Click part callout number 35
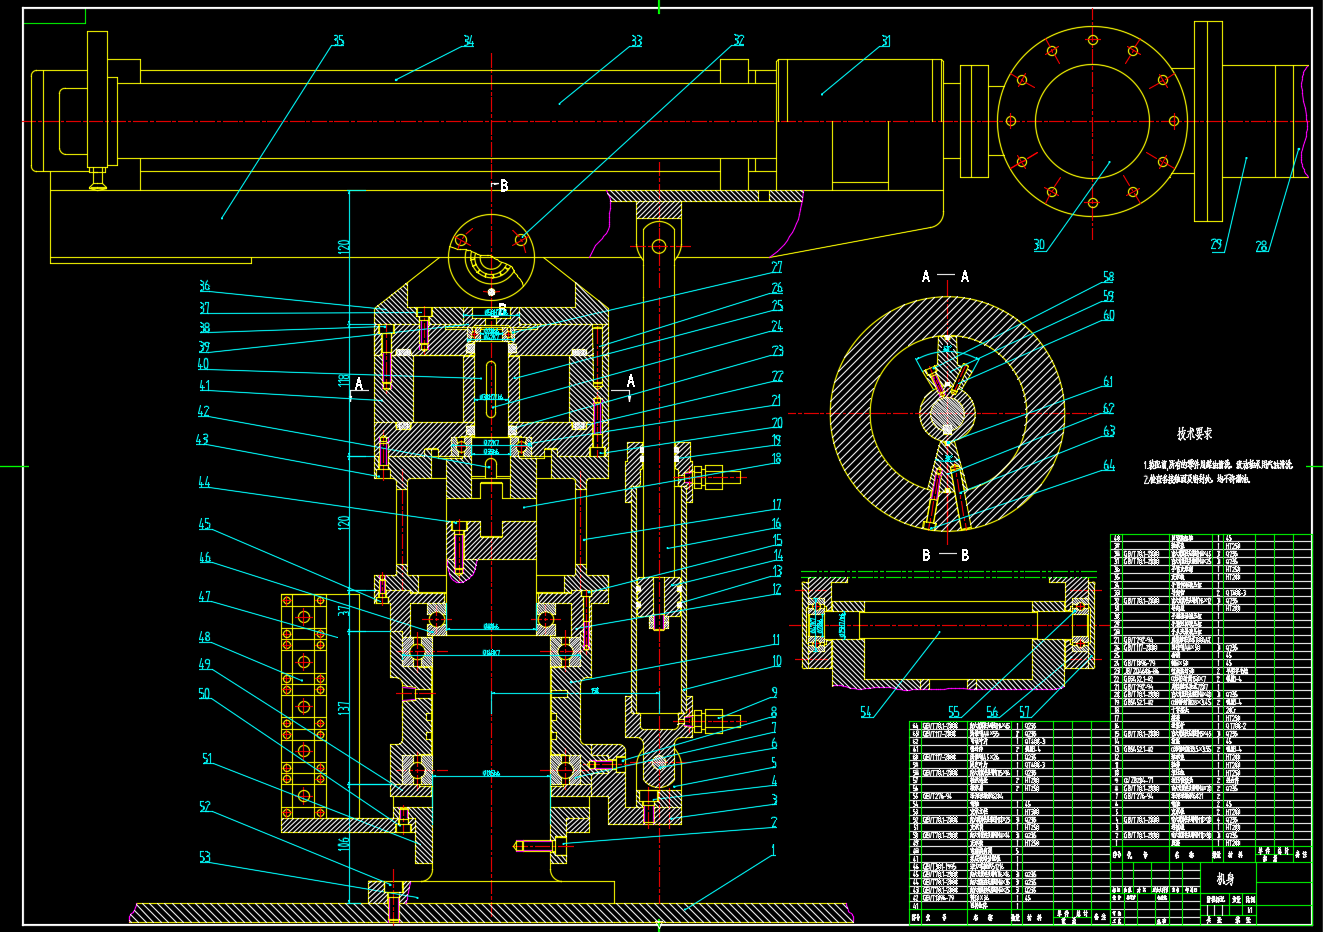1323x932 pixels. tap(338, 41)
